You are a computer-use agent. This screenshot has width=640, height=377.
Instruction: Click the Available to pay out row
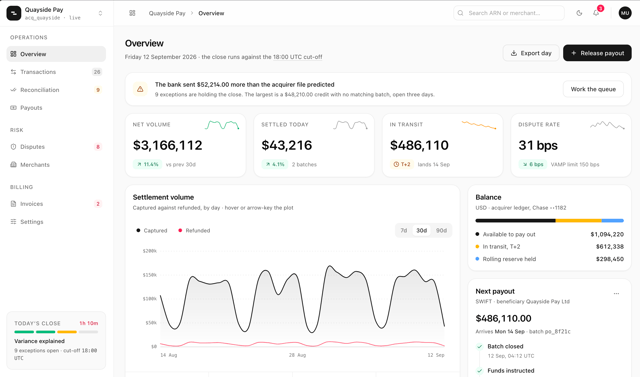coord(549,234)
